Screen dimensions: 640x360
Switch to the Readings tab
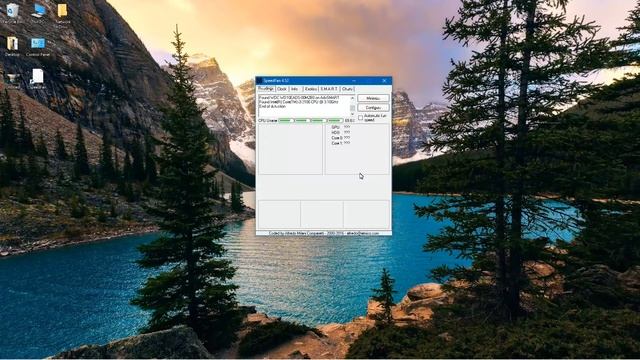pyautogui.click(x=266, y=89)
